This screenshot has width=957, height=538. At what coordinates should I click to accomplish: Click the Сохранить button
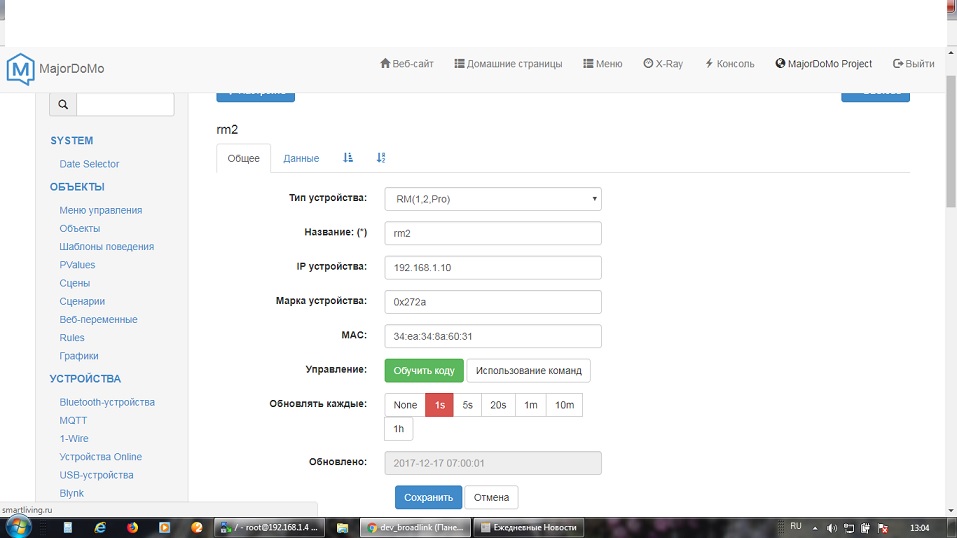[428, 497]
